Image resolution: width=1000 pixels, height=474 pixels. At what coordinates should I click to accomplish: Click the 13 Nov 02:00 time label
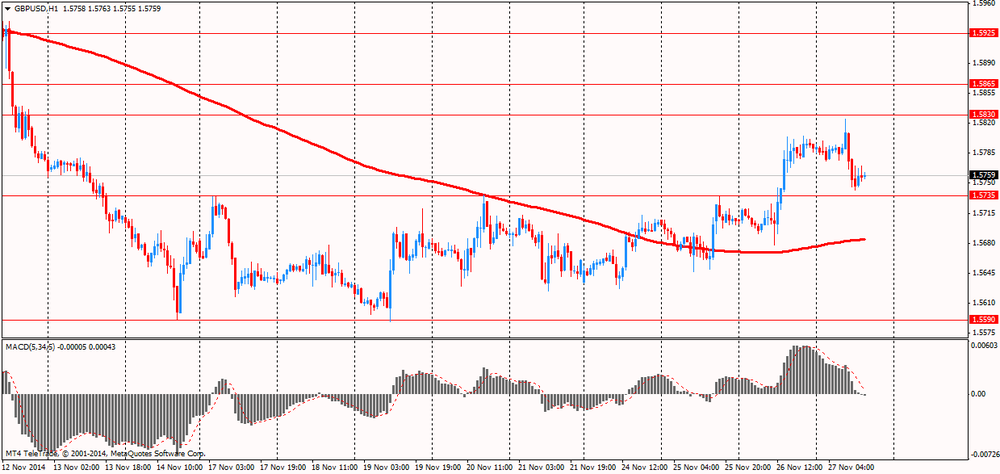75,467
